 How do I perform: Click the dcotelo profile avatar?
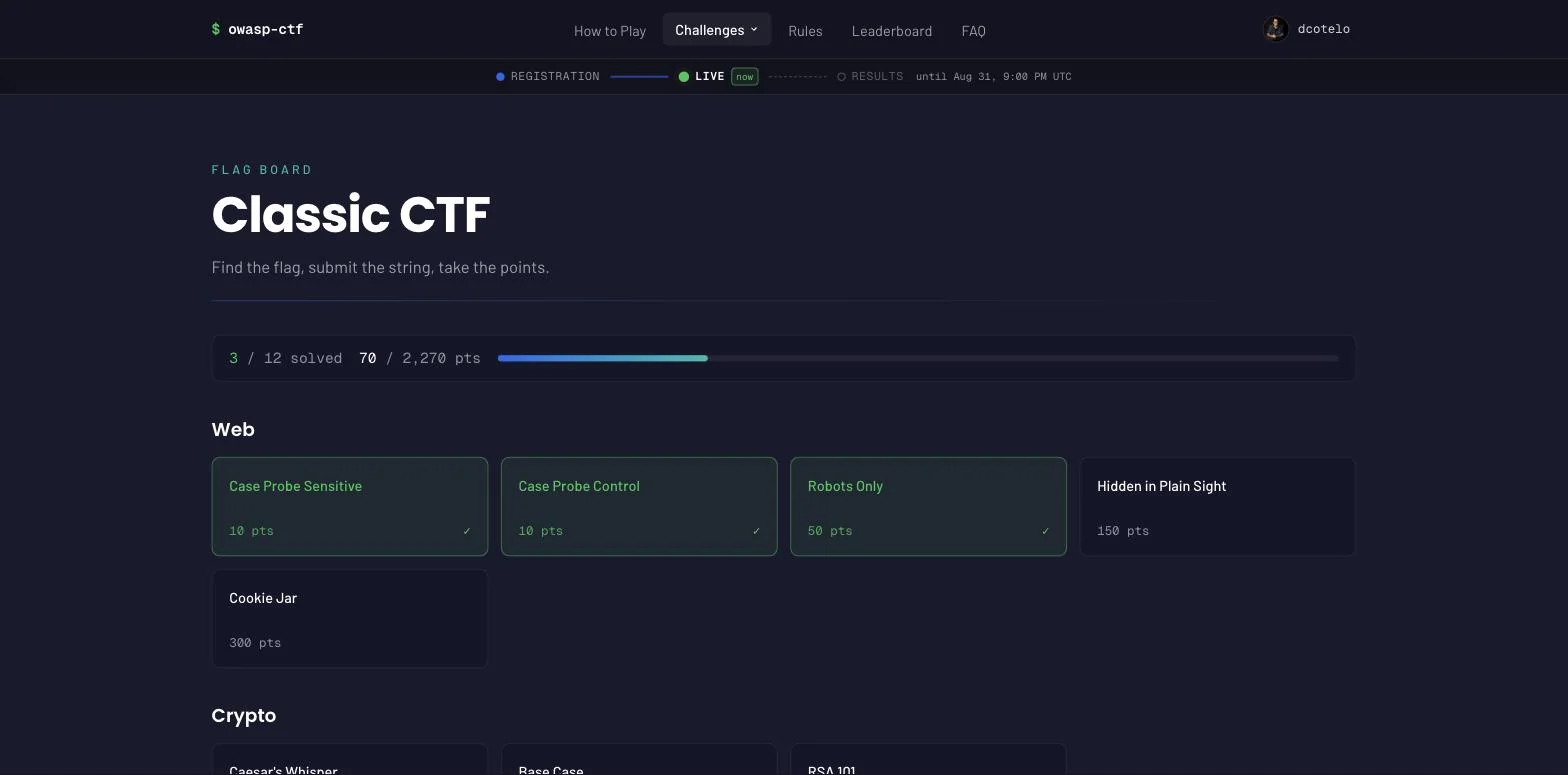1275,29
